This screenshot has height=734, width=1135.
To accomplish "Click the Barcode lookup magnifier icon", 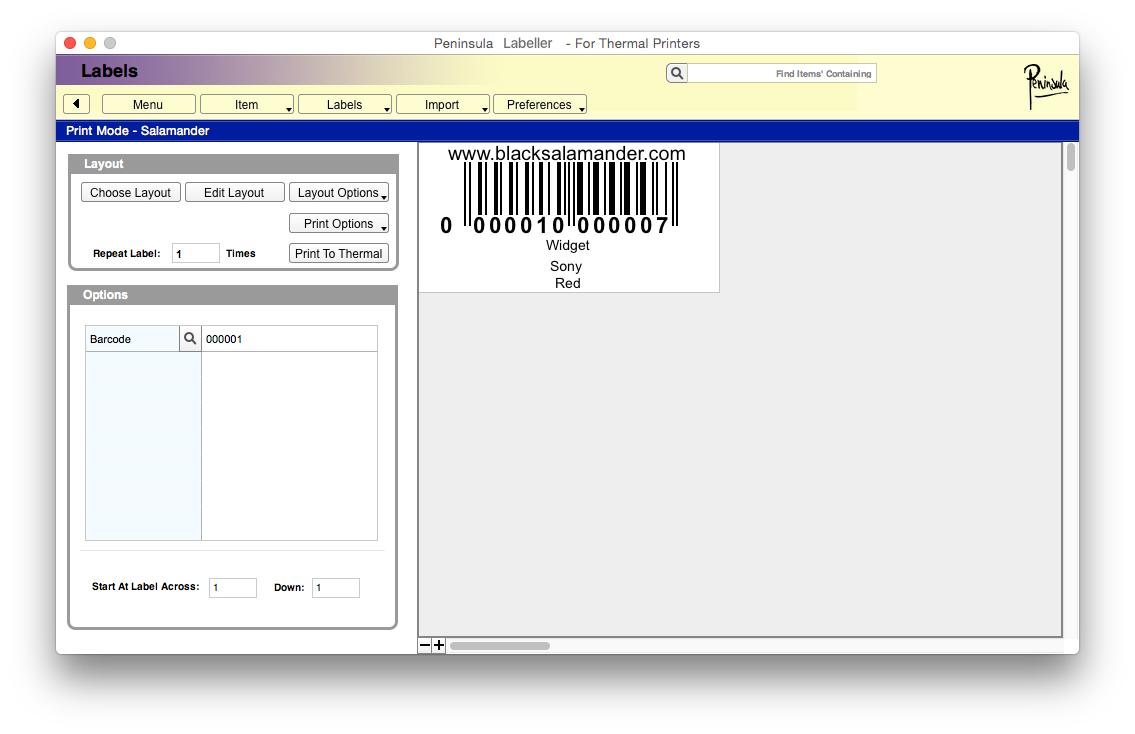I will (x=190, y=339).
